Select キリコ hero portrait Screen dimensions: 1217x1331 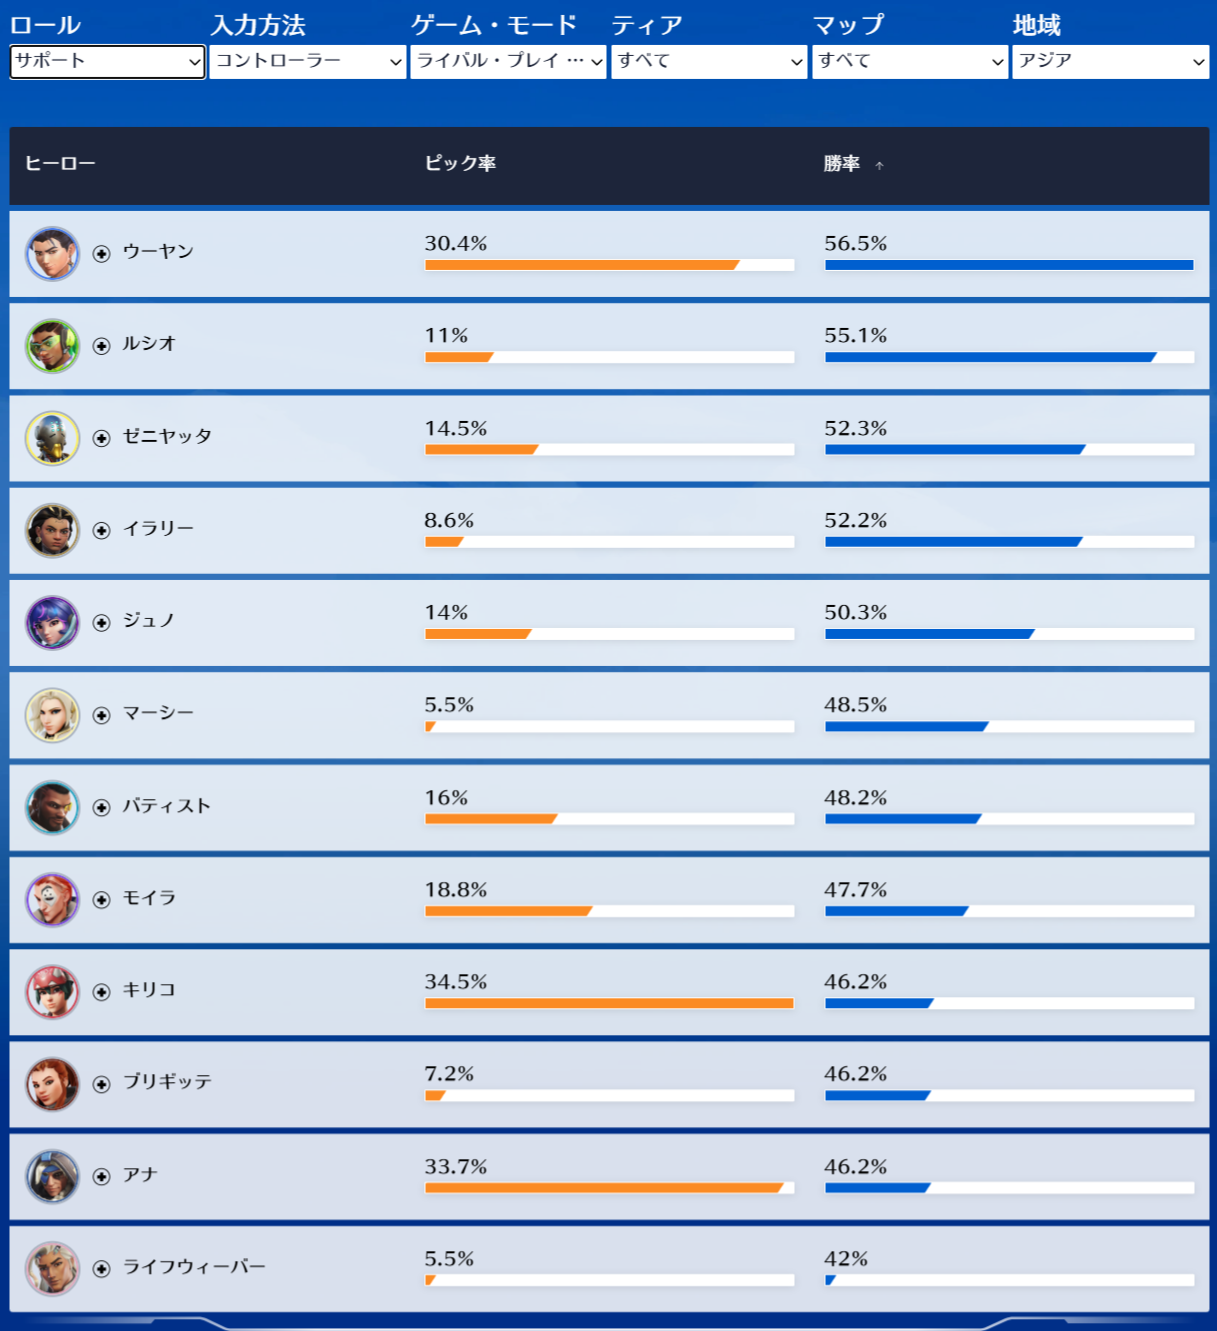point(52,992)
